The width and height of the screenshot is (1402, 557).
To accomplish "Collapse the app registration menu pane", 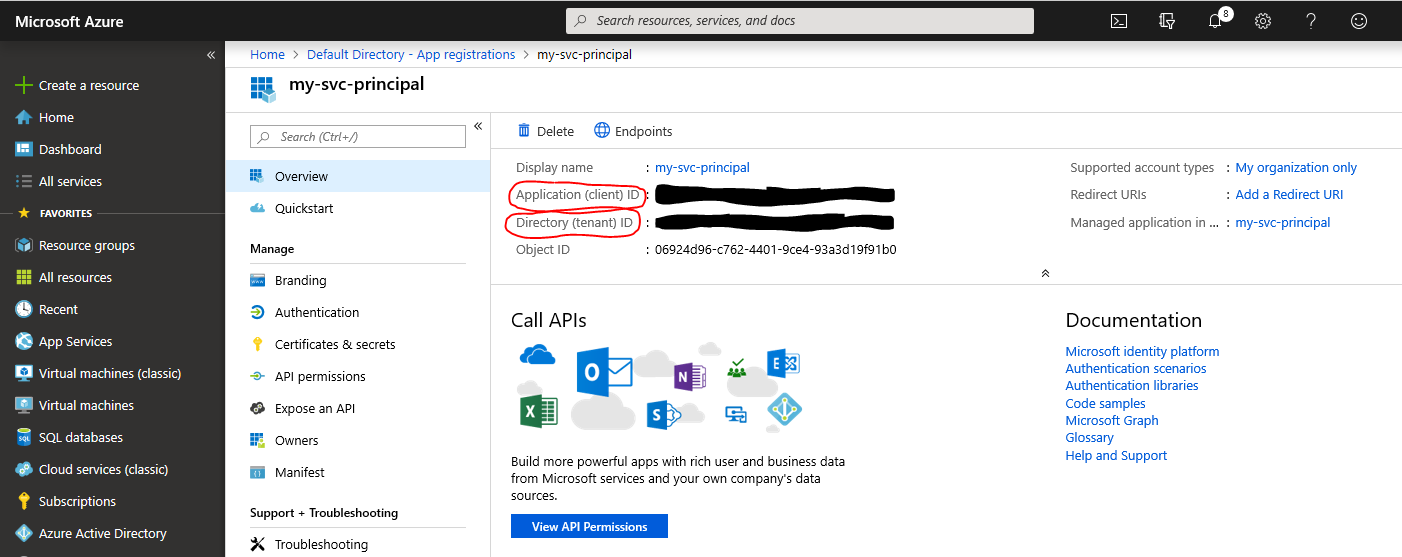I will (x=478, y=126).
